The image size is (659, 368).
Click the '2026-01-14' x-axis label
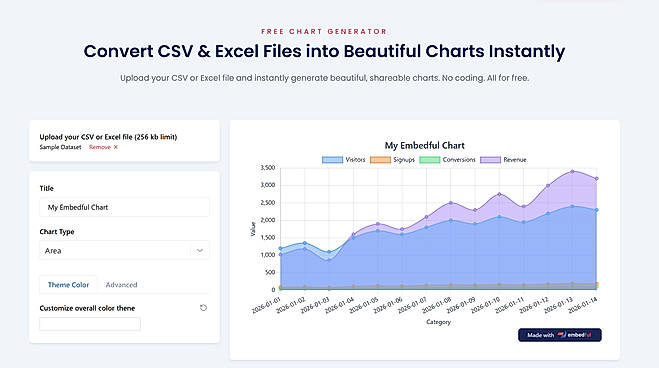pyautogui.click(x=583, y=305)
